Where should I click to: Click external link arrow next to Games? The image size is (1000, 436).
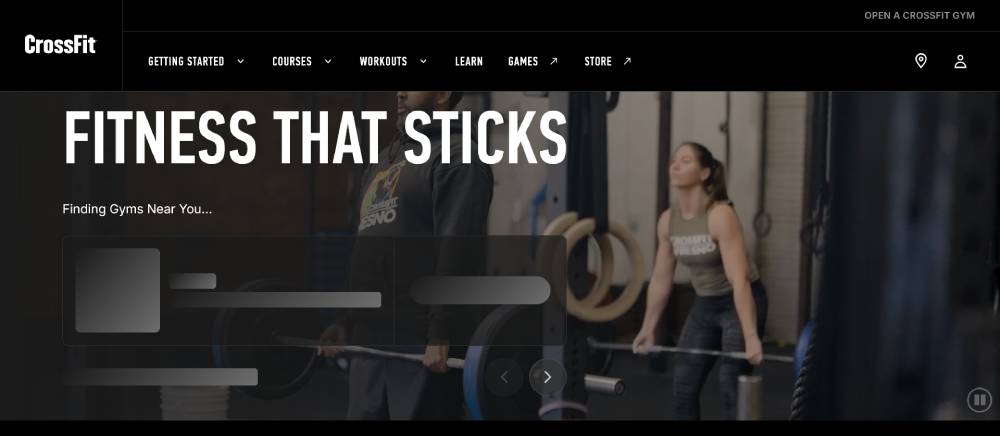point(554,61)
